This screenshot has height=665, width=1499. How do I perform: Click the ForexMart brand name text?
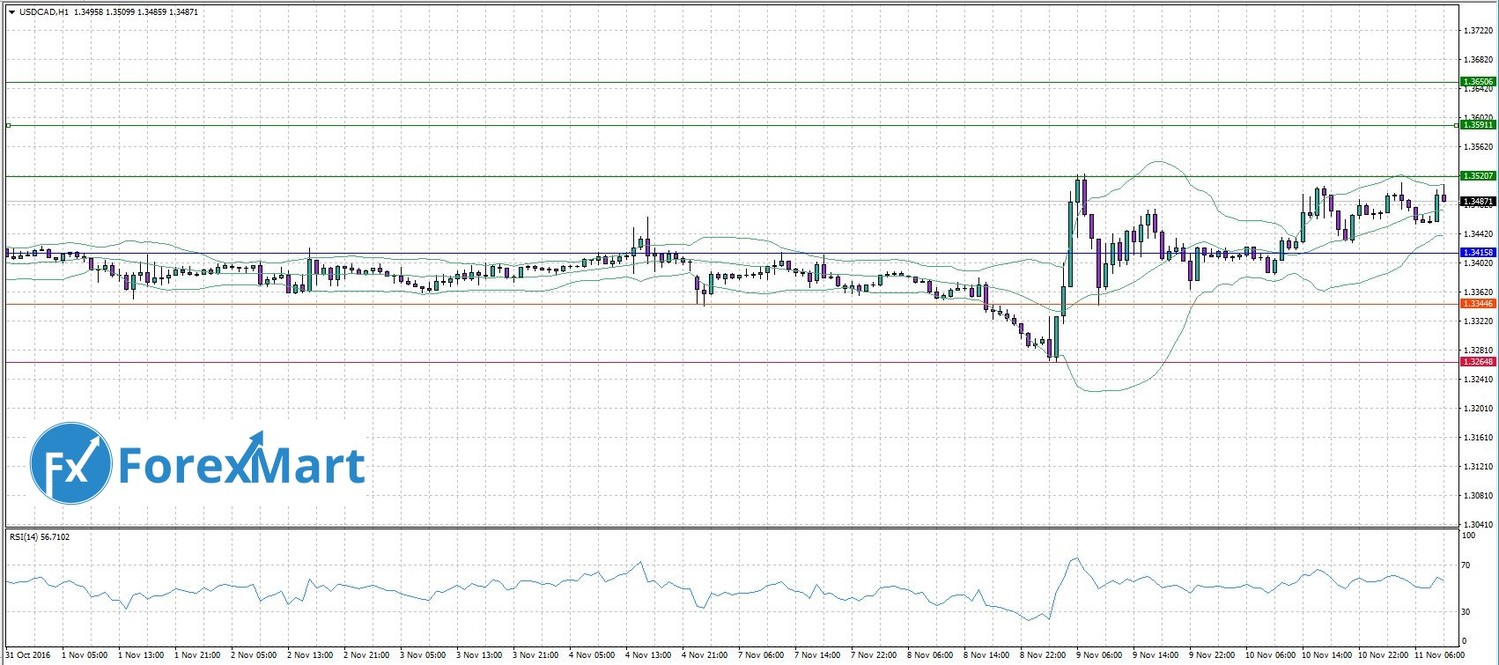pyautogui.click(x=242, y=465)
